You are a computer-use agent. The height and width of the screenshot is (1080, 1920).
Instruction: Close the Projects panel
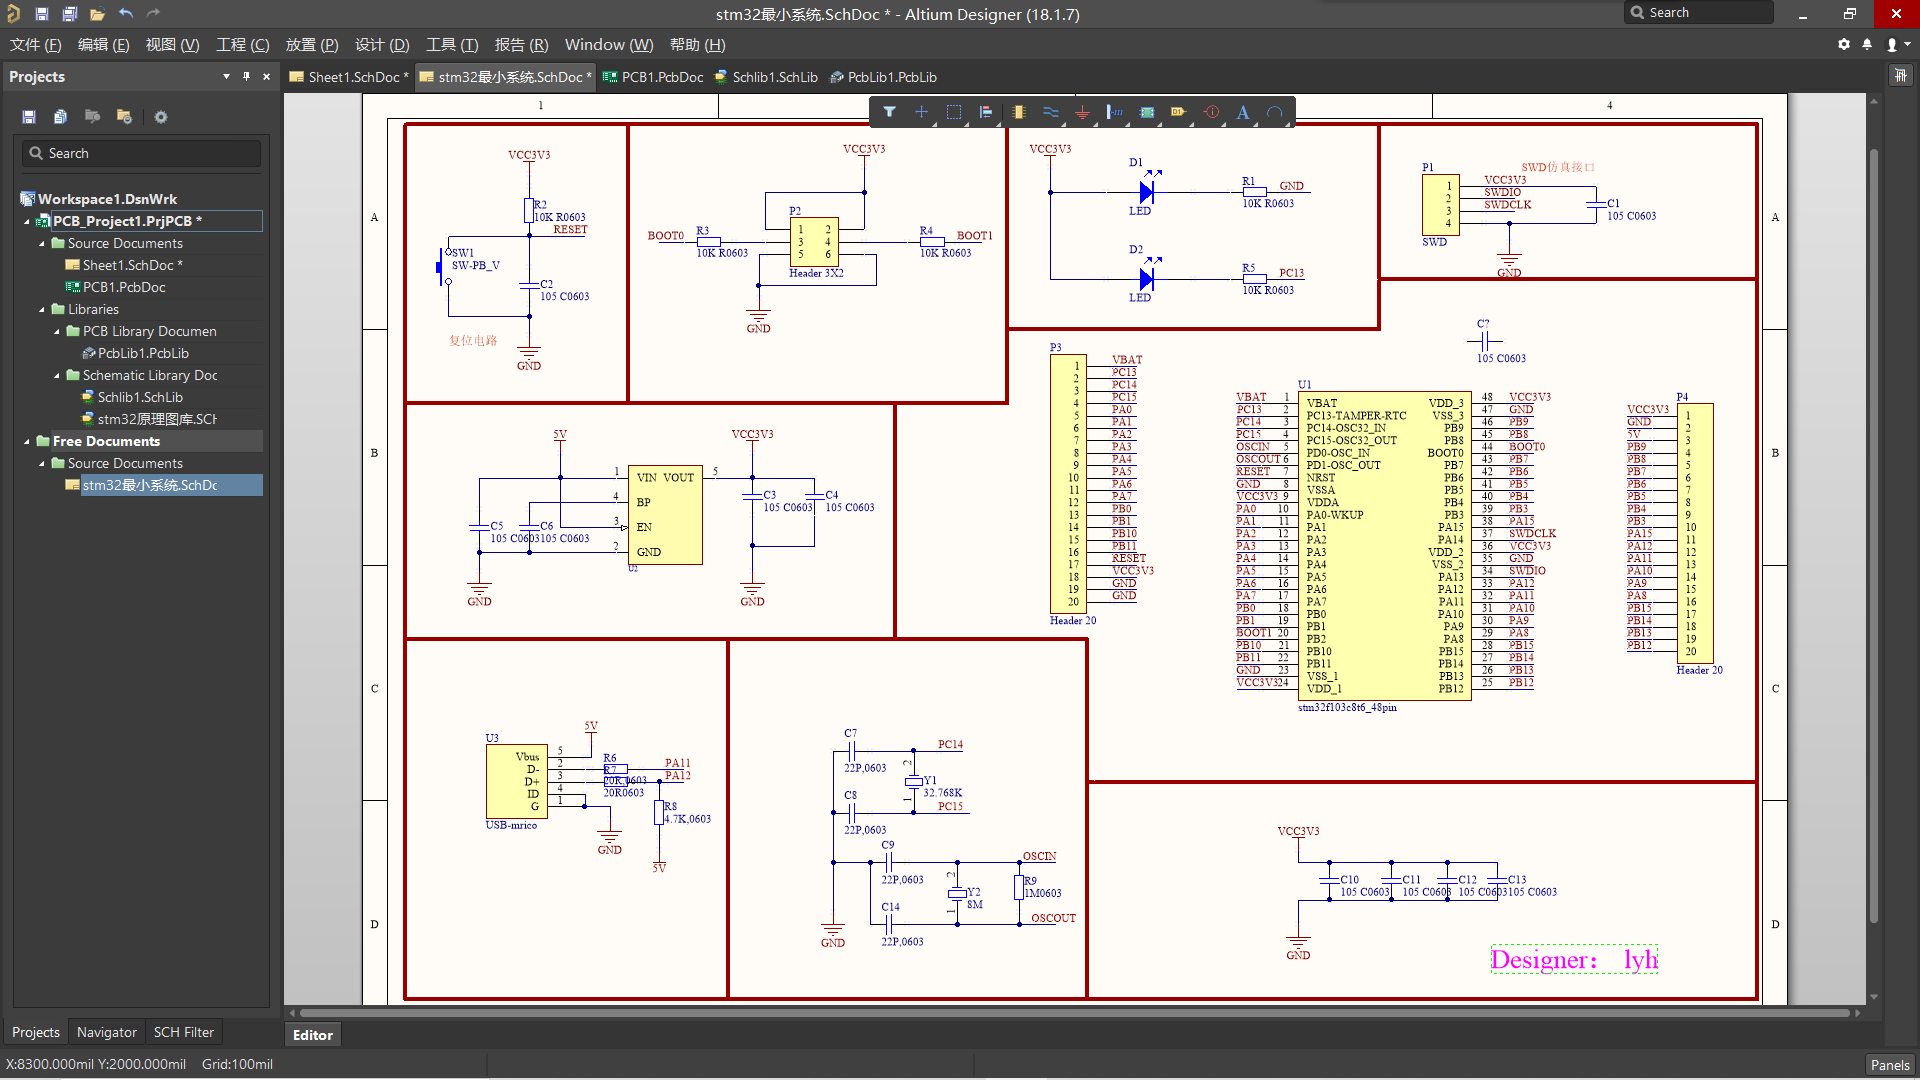click(x=266, y=76)
